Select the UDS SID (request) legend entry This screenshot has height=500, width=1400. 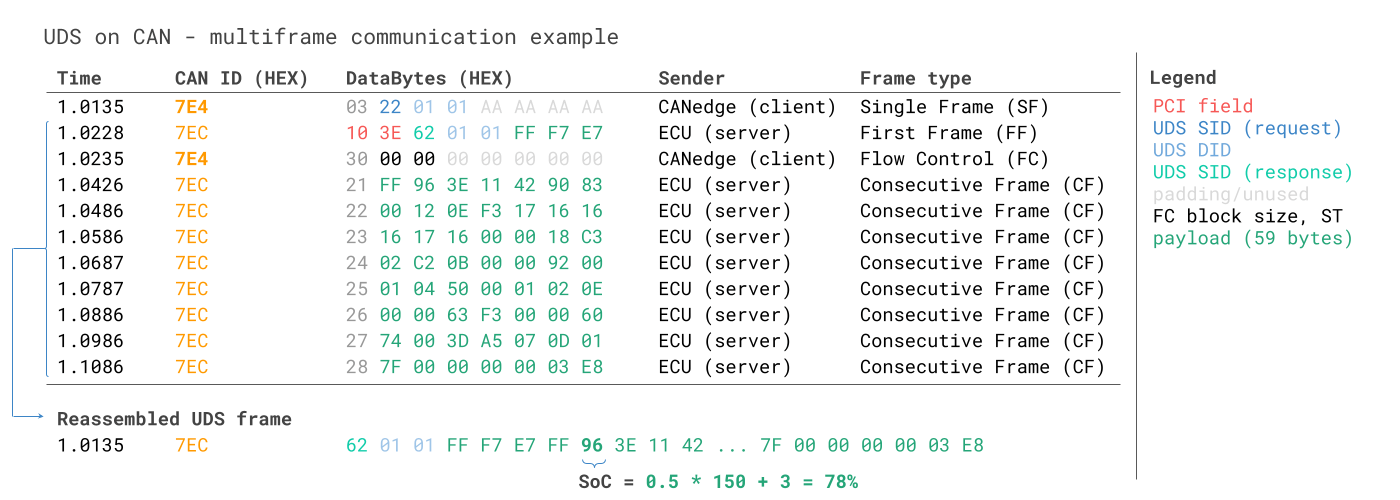[x=1247, y=128]
